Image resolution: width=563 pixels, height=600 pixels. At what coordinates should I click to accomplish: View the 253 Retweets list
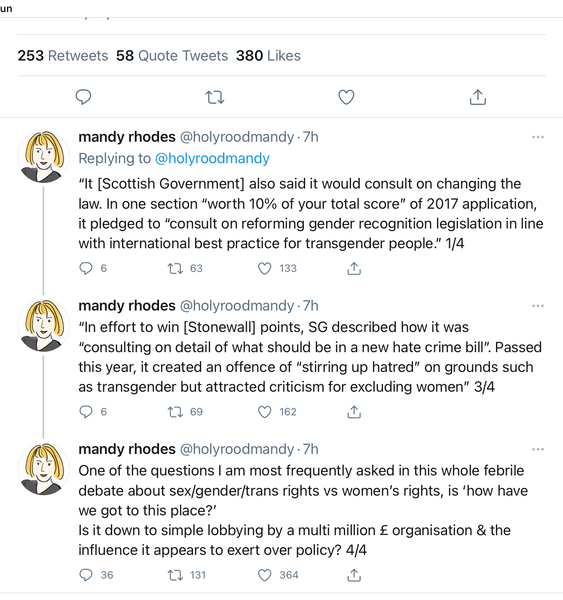point(63,56)
